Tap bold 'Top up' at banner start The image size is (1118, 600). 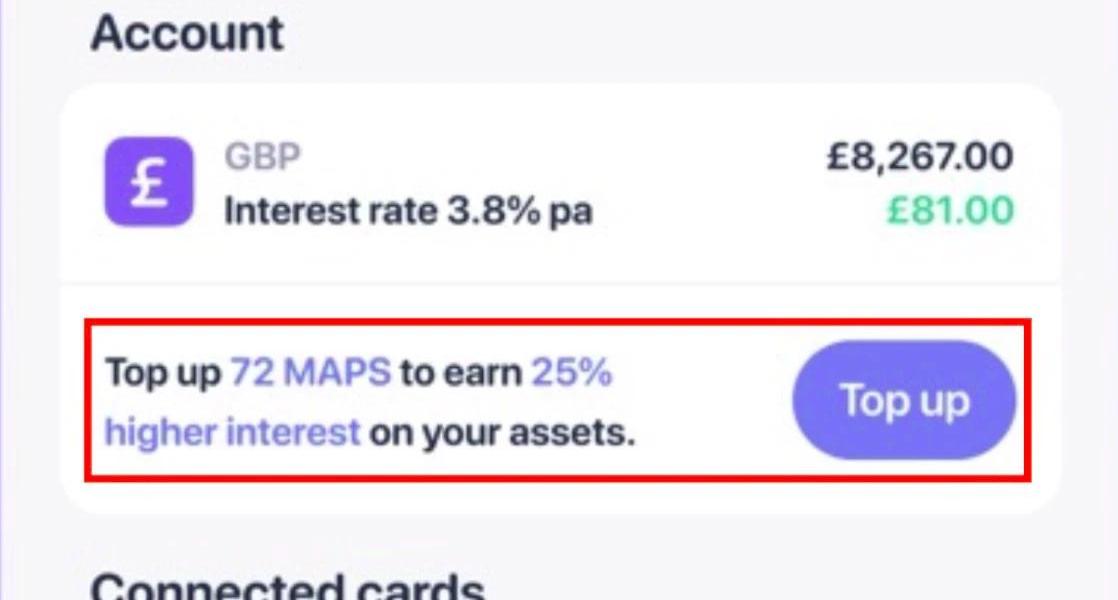pyautogui.click(x=163, y=373)
